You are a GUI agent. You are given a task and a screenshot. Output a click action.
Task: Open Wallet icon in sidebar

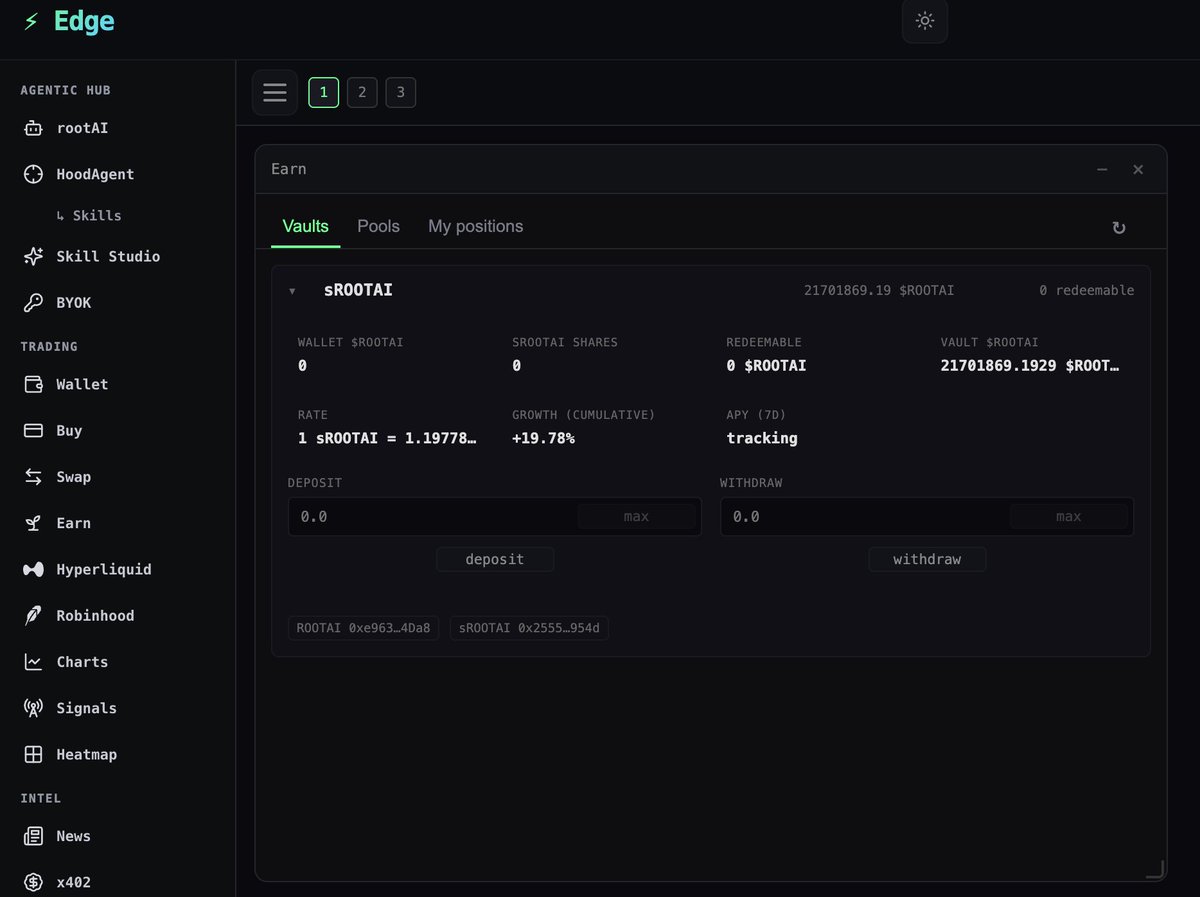[x=33, y=384]
